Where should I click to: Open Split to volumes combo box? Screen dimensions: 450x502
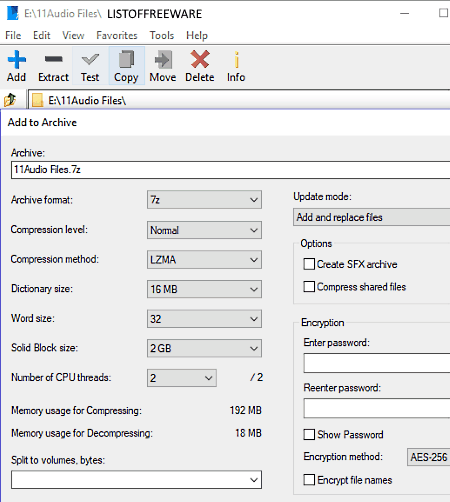click(136, 480)
